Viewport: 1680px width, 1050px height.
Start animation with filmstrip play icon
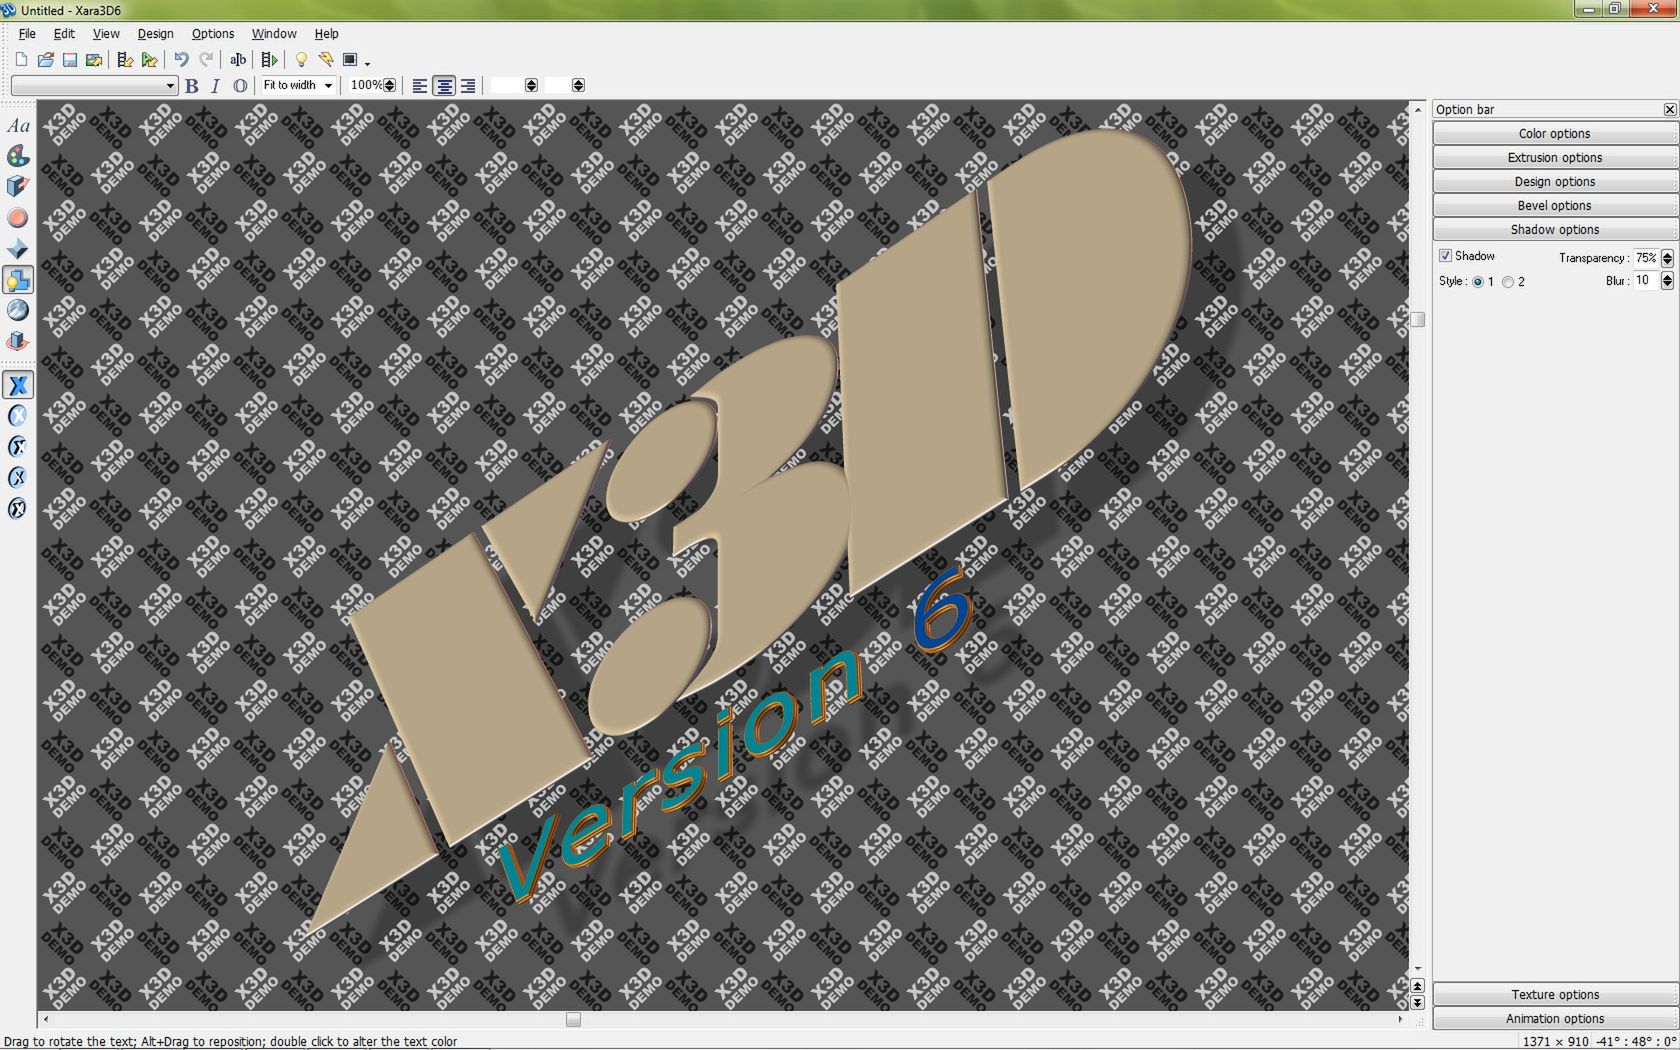269,60
